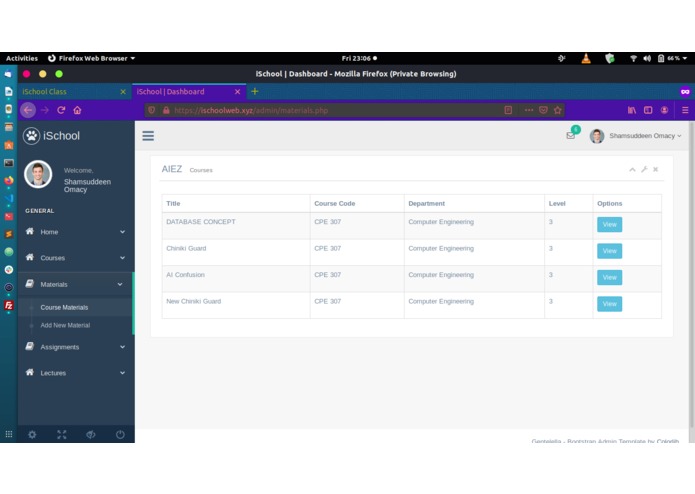Click the iSchool paw logo

click(x=31, y=136)
